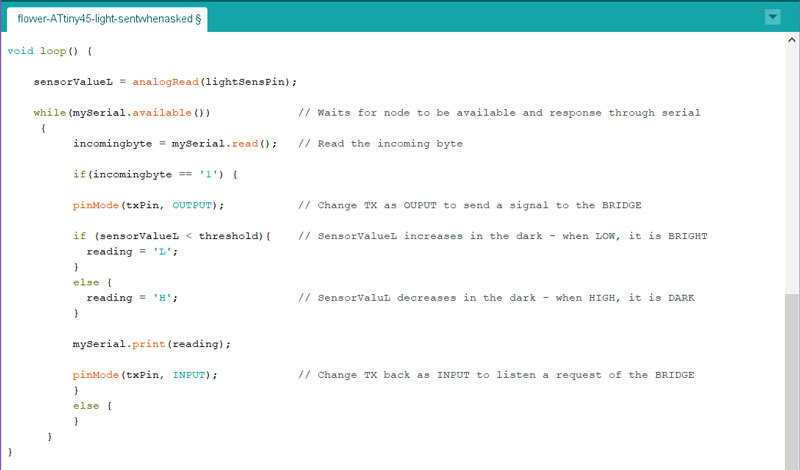This screenshot has height=470, width=800.
Task: Click the 'void loop() {' line
Action: pyautogui.click(x=49, y=51)
